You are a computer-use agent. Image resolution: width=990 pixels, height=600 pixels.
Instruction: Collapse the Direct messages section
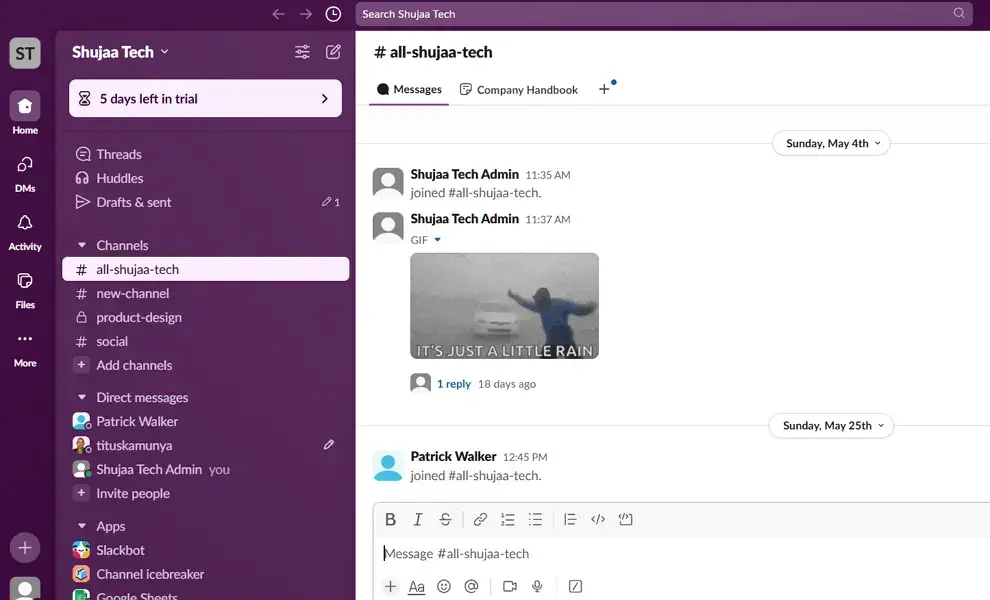[81, 397]
